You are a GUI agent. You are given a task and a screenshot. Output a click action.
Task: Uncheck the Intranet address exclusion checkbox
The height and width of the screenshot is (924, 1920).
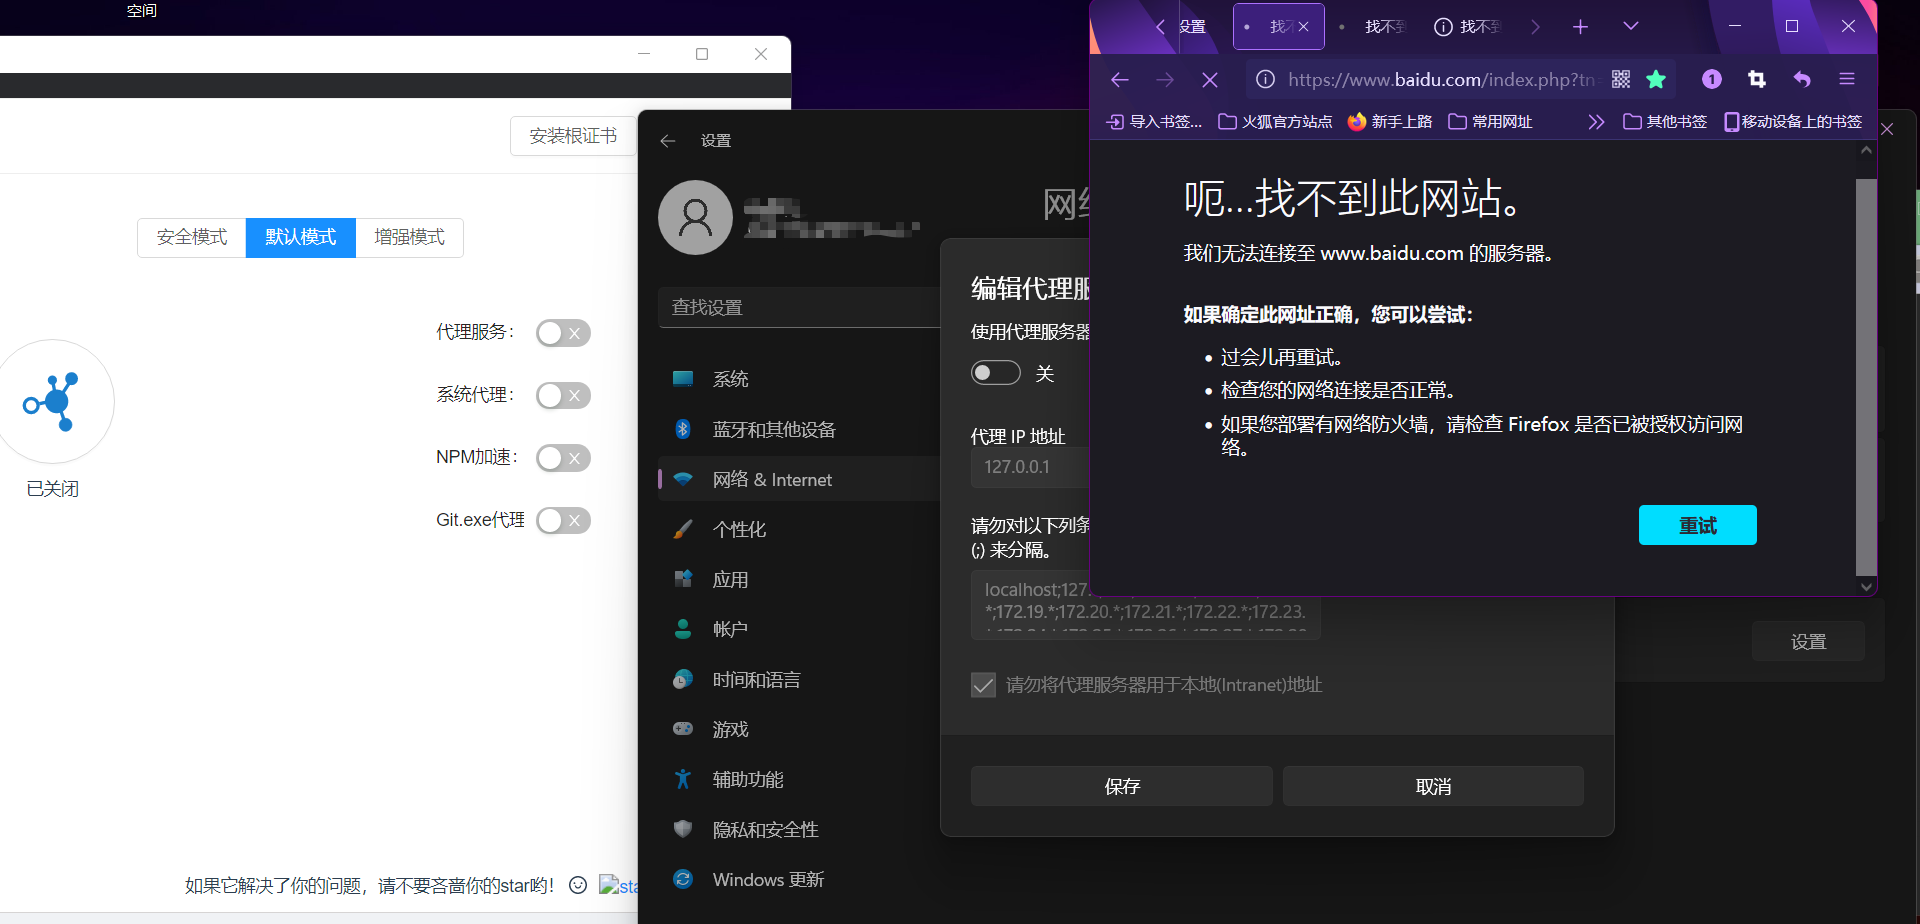coord(983,685)
